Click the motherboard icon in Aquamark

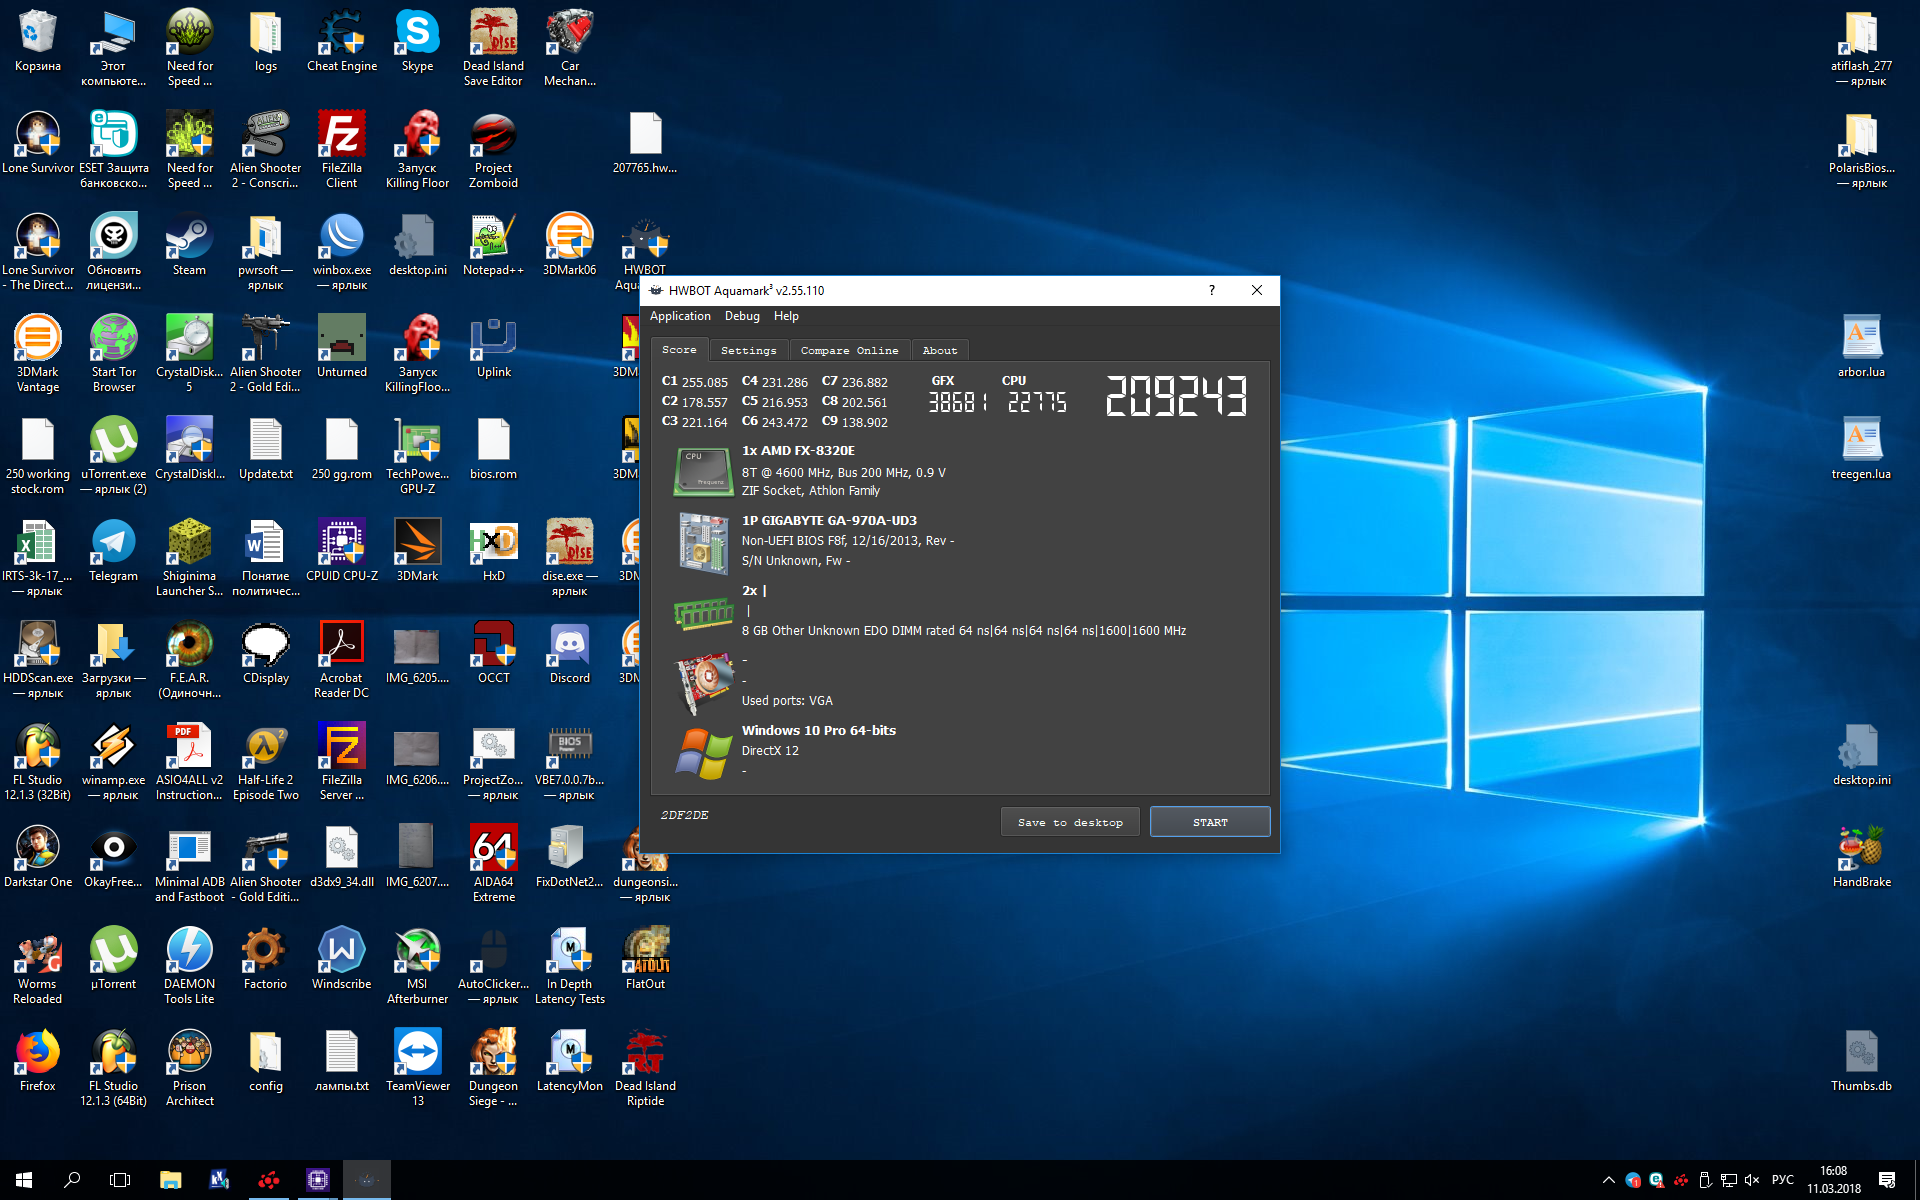pyautogui.click(x=704, y=543)
